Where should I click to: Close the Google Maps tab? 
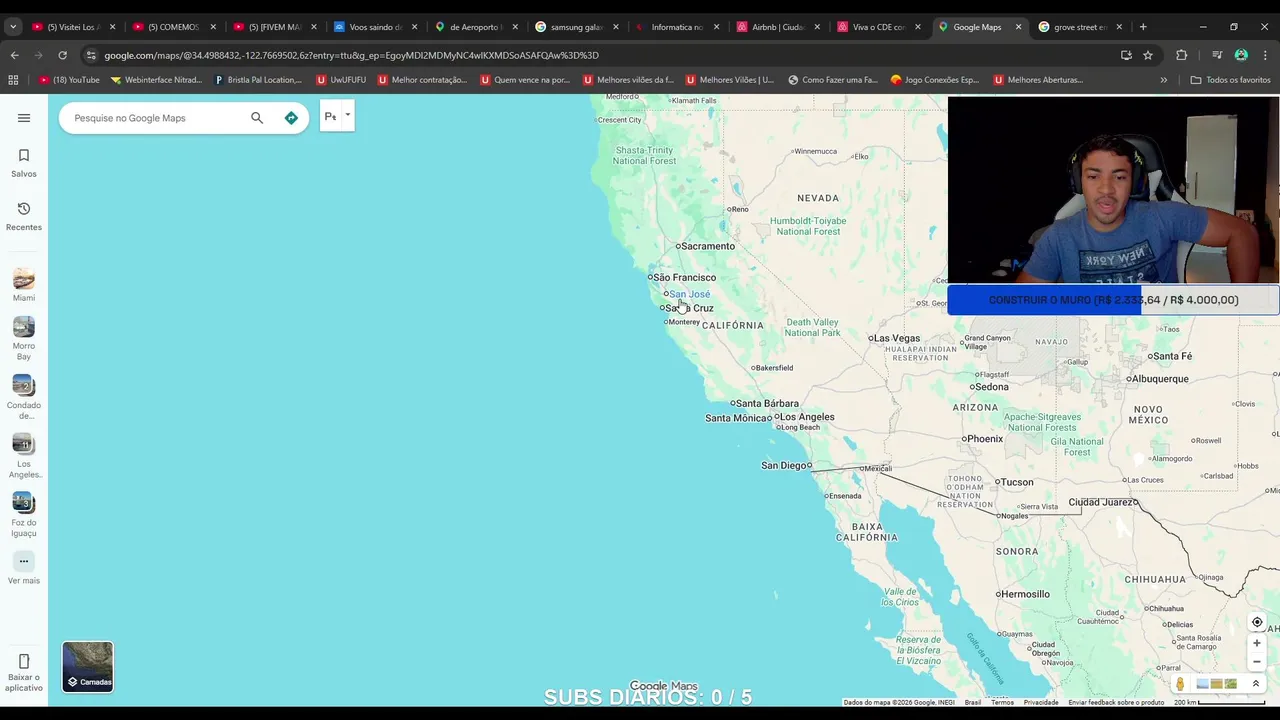coord(1018,27)
